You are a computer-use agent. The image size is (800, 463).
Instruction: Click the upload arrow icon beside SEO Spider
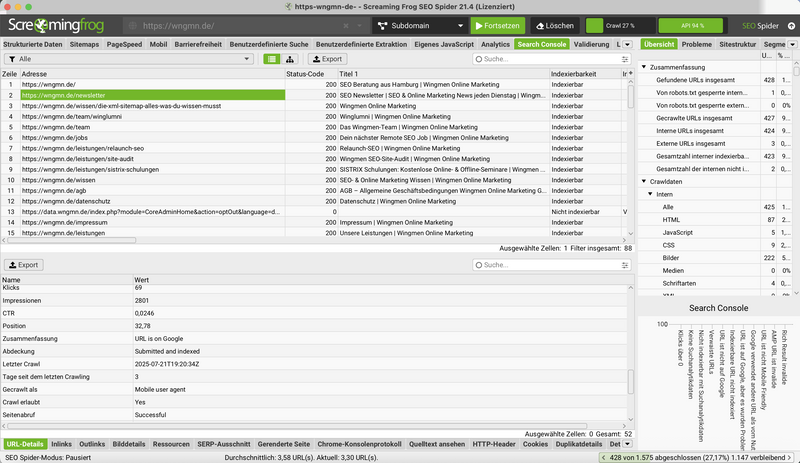(791, 26)
